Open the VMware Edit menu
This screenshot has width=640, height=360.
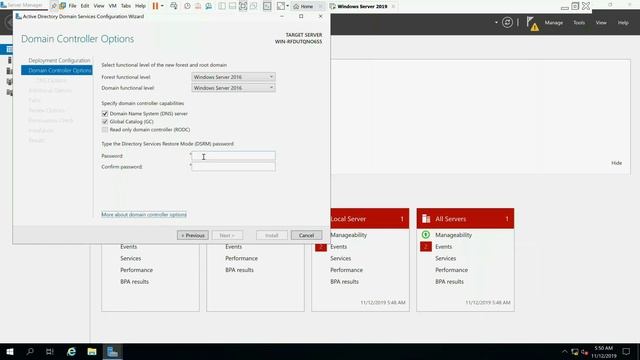[85, 6]
